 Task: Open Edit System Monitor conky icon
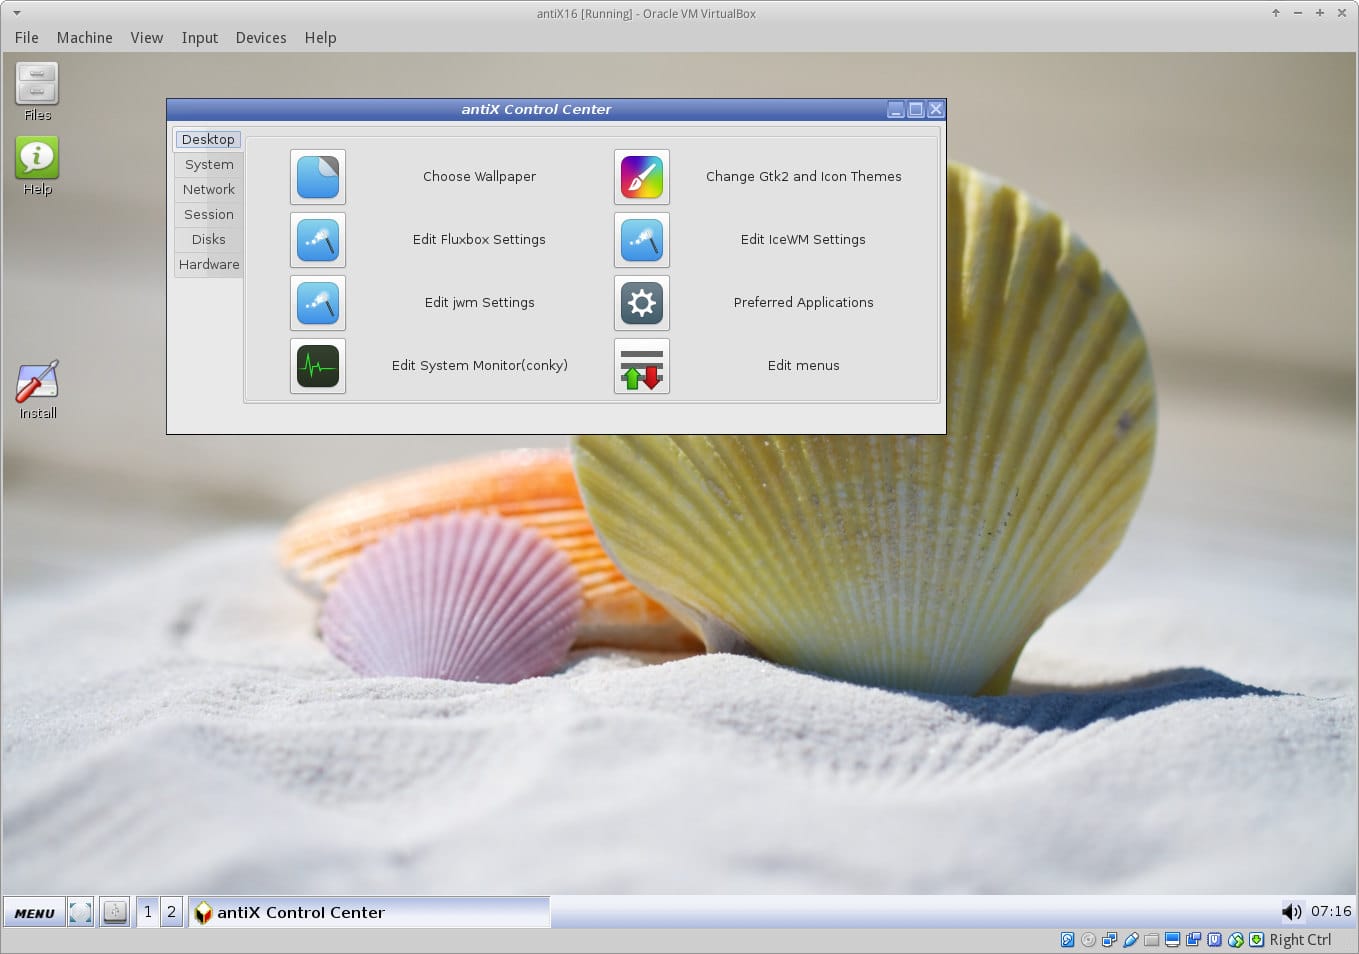point(318,366)
